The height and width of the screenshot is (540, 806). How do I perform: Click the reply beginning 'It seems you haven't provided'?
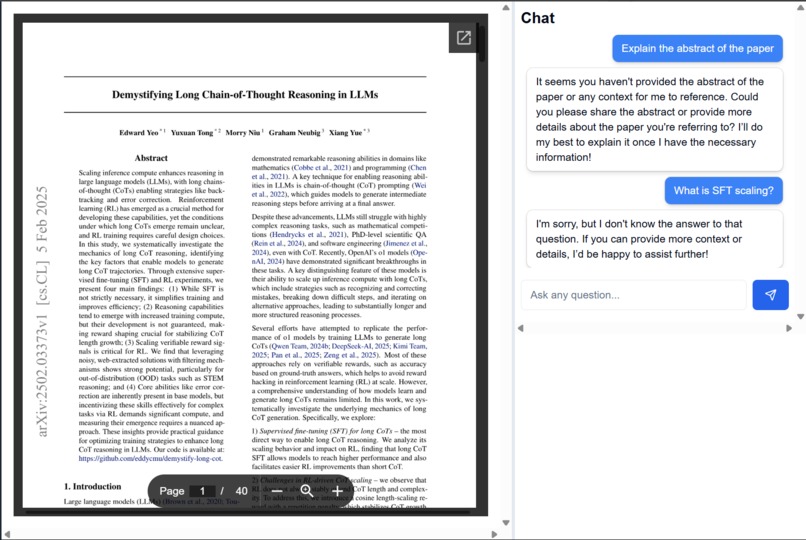[x=654, y=119]
